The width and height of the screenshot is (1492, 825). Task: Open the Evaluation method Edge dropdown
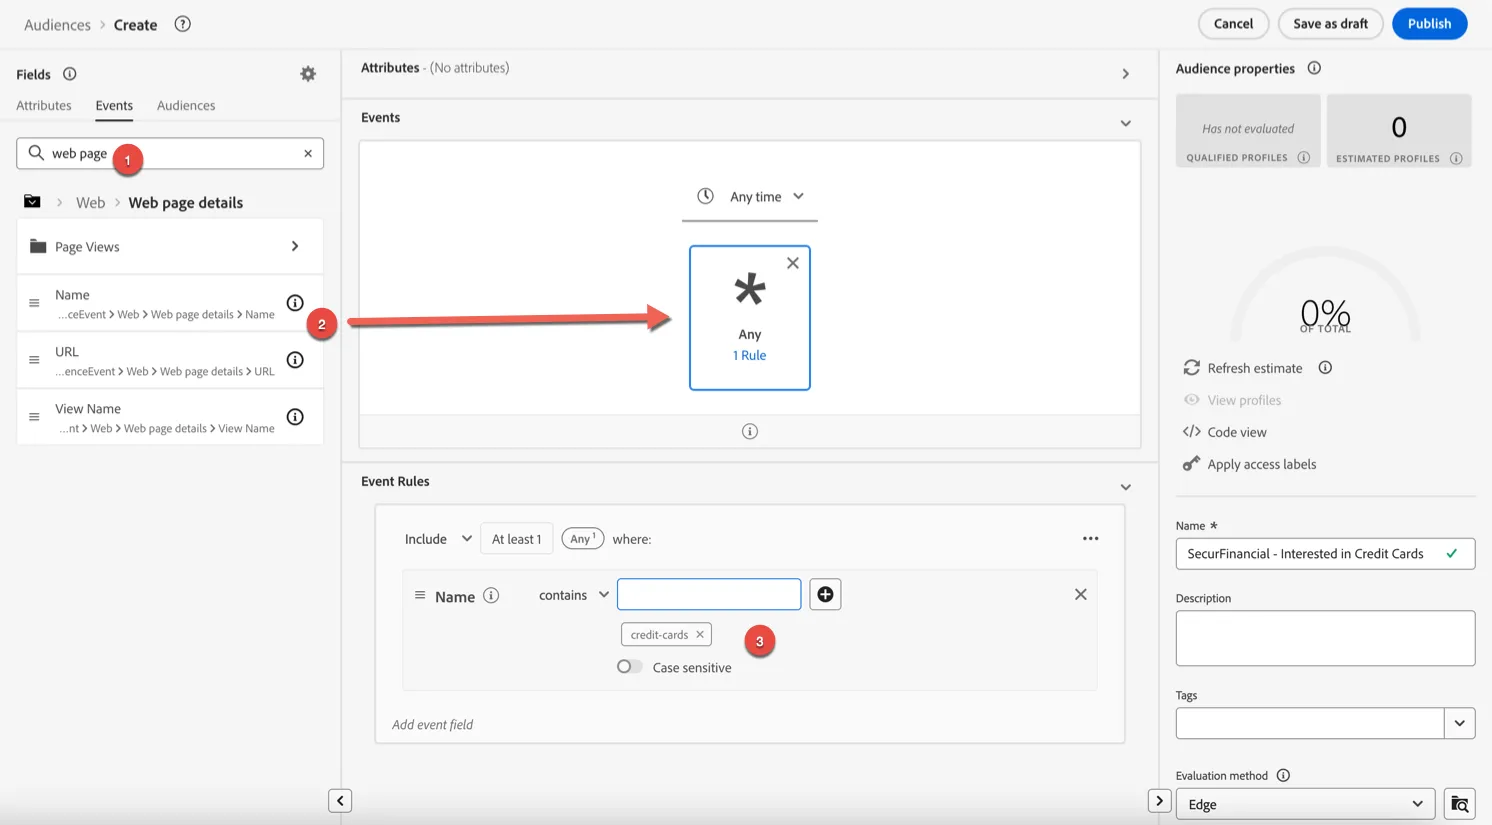[x=1305, y=804]
